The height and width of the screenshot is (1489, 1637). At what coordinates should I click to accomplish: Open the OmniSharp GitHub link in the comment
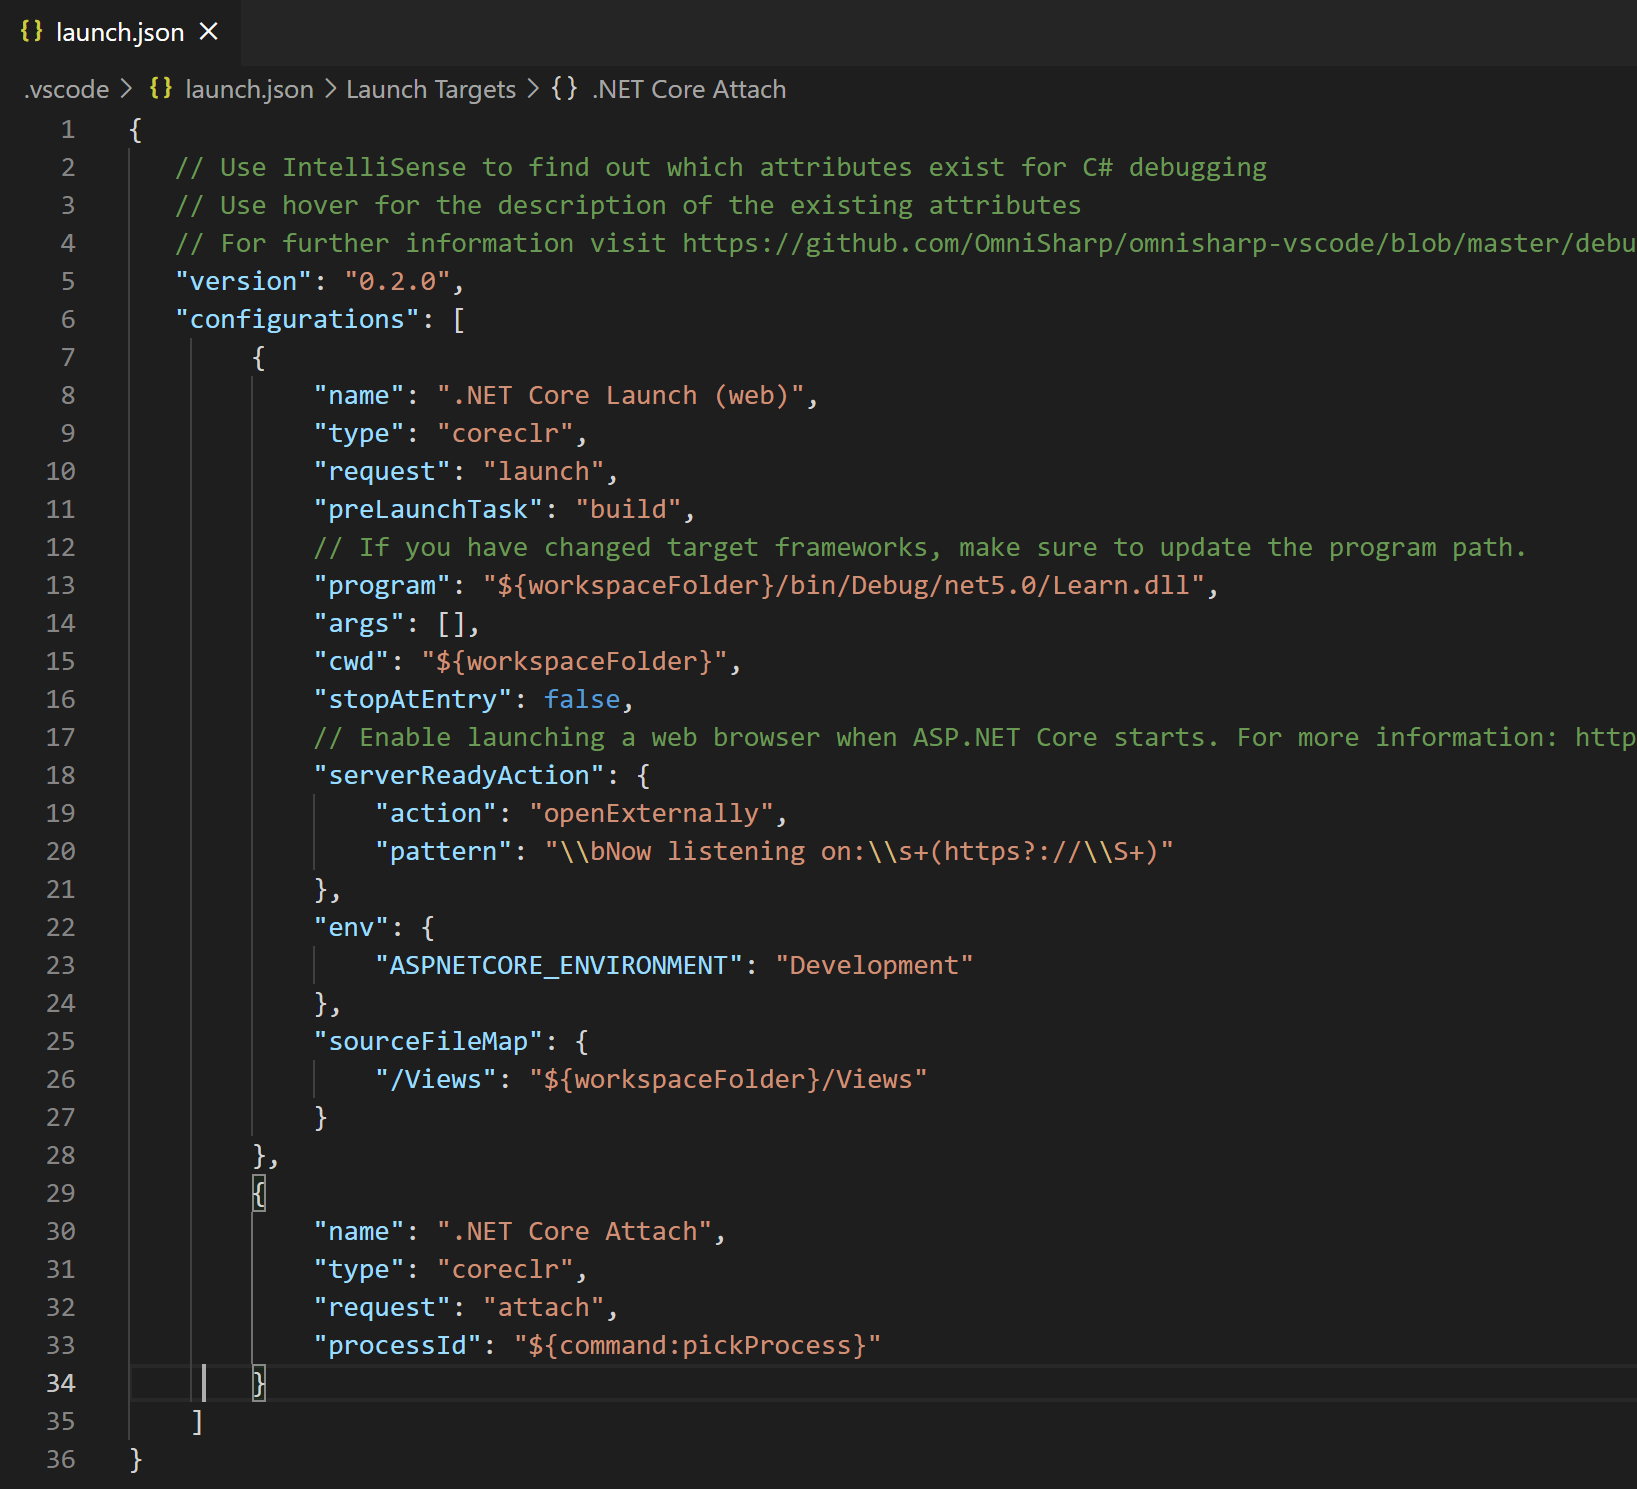1100,242
